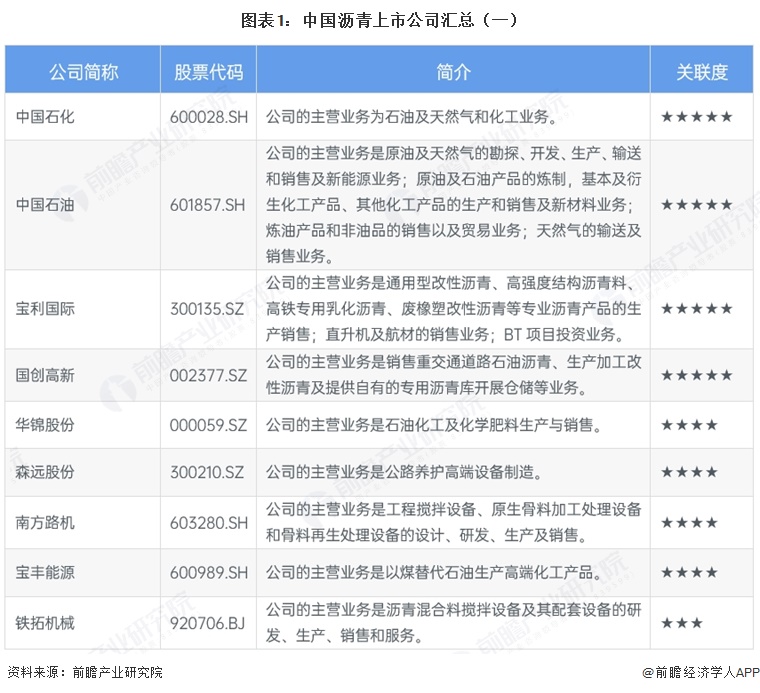Click the 国创高新 business description cell

coord(453,375)
